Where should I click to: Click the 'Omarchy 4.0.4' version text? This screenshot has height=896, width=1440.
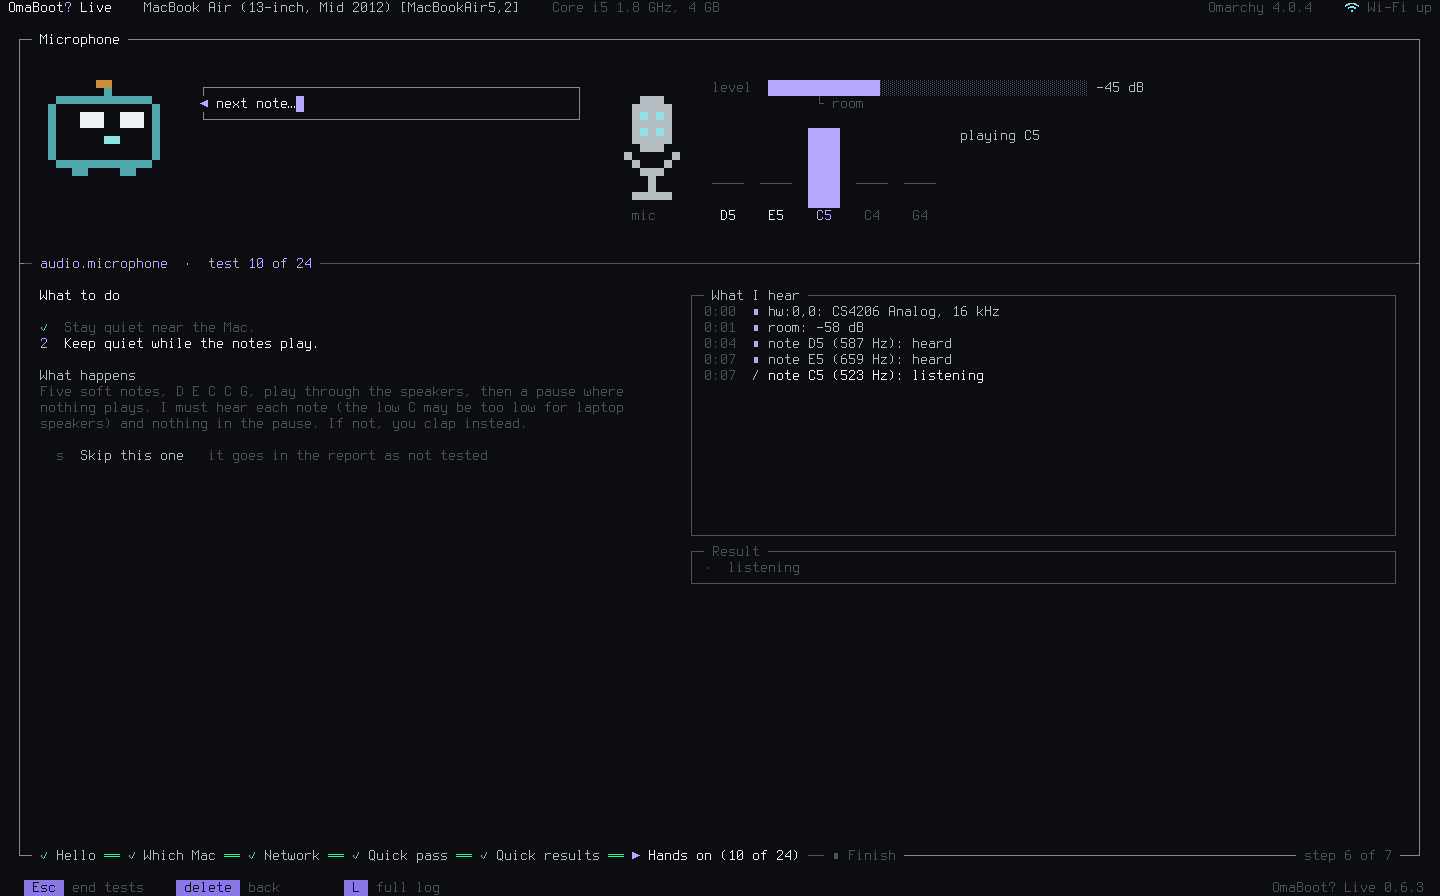(x=1260, y=7)
